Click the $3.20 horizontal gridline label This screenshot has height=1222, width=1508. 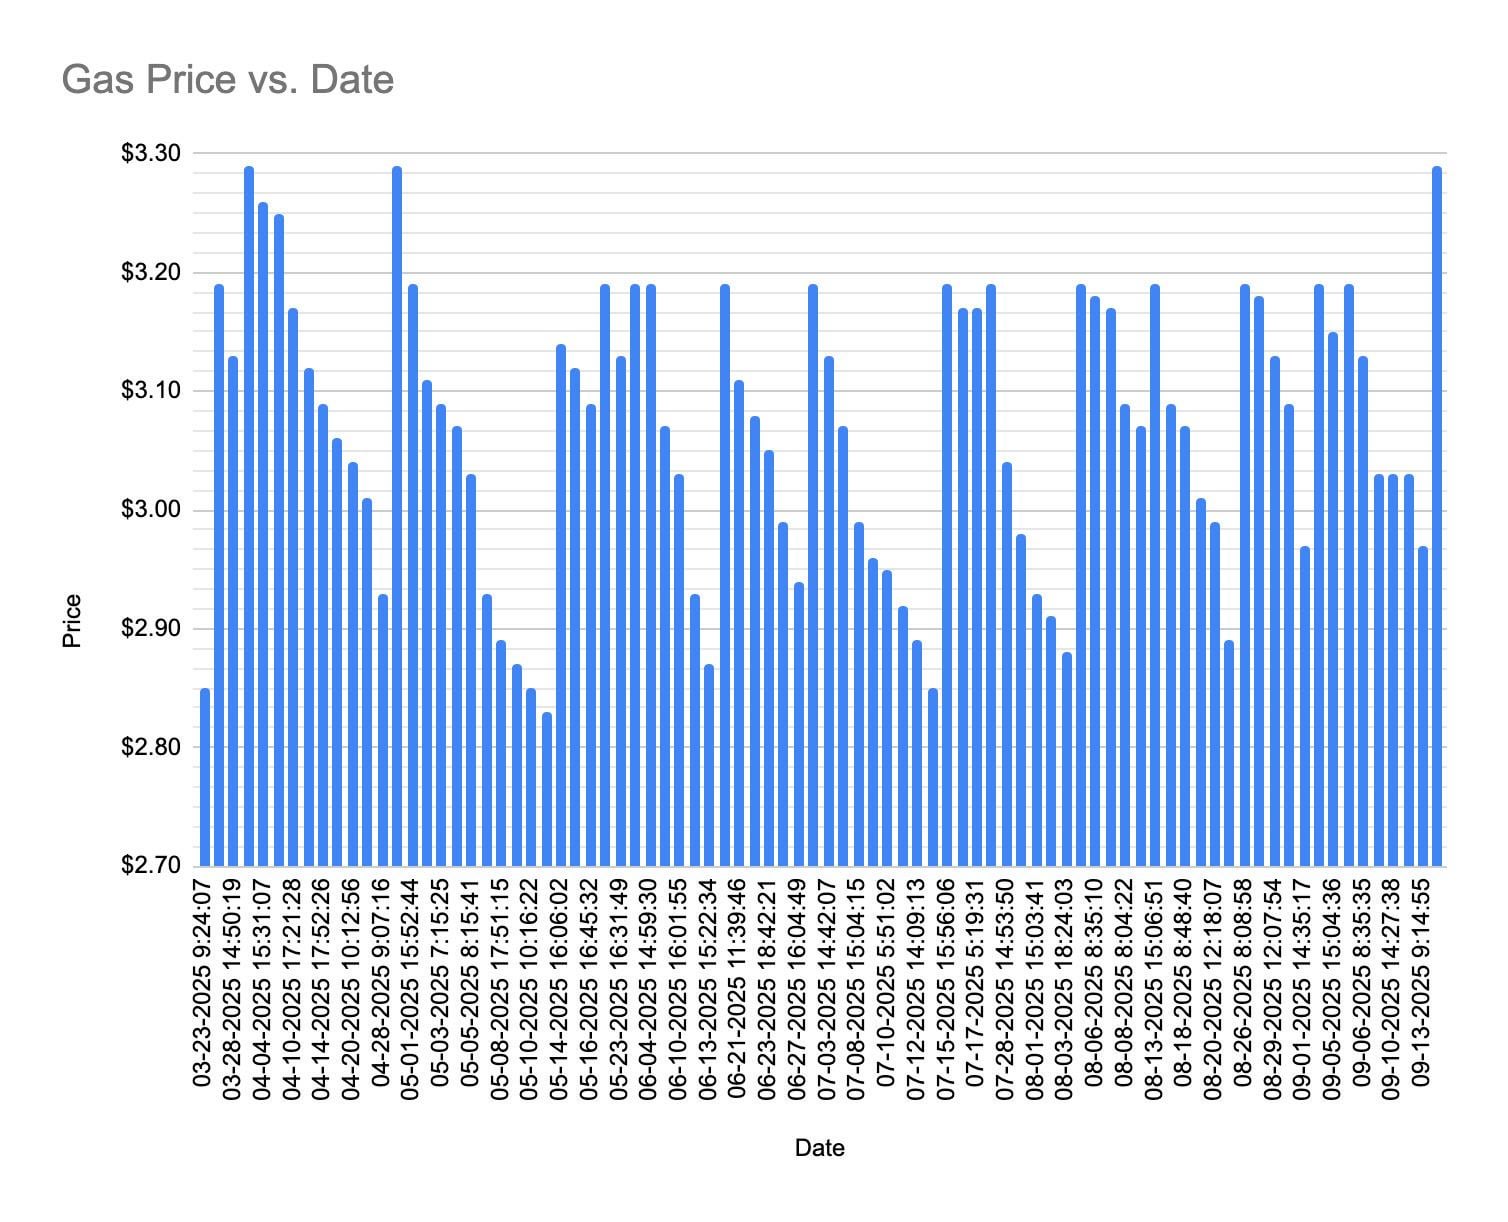click(x=150, y=272)
